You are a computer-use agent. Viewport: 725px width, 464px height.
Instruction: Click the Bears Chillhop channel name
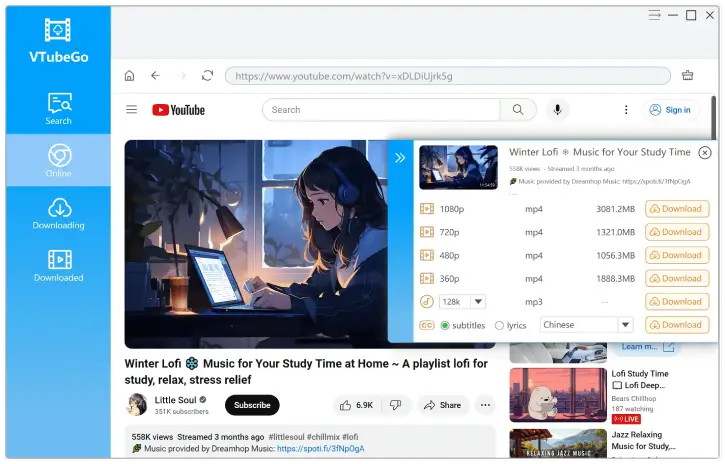(x=633, y=398)
